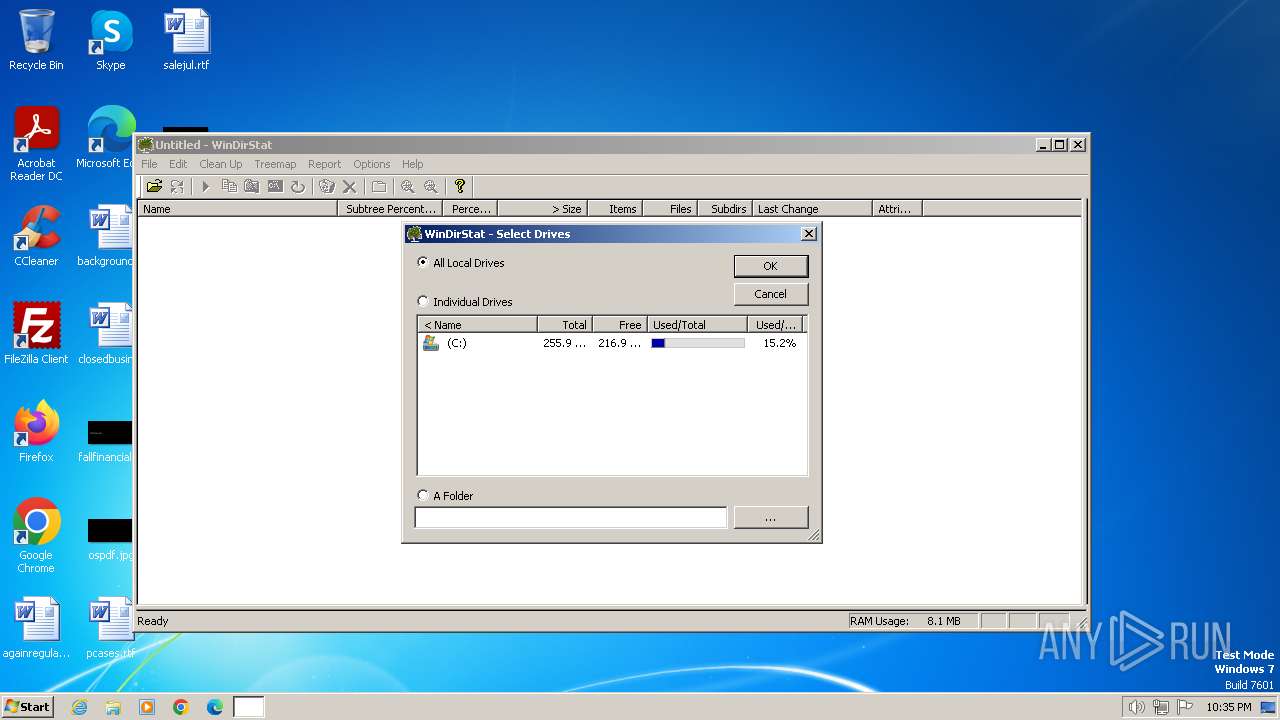
Task: Click Cancel in Select Drives dialog
Action: click(770, 294)
